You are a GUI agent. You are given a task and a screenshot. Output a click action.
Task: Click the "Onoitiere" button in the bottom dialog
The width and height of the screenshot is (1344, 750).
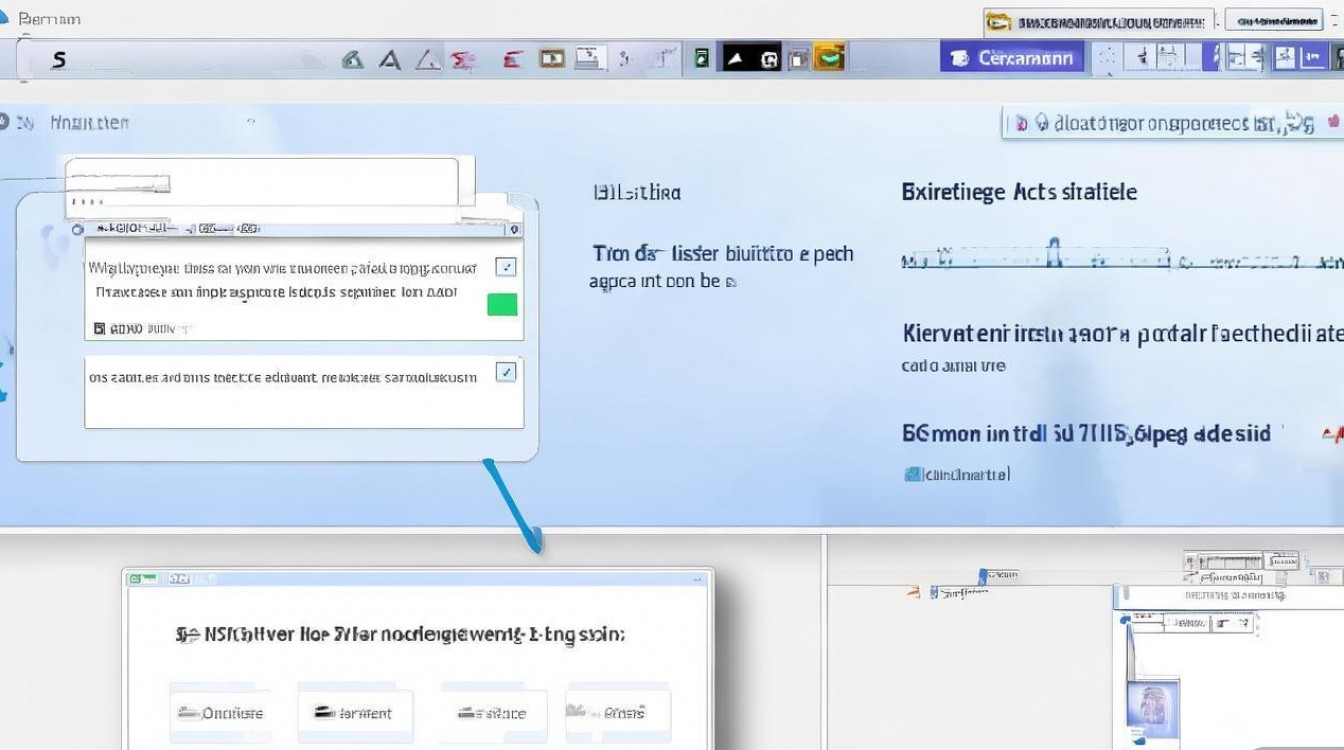(220, 713)
